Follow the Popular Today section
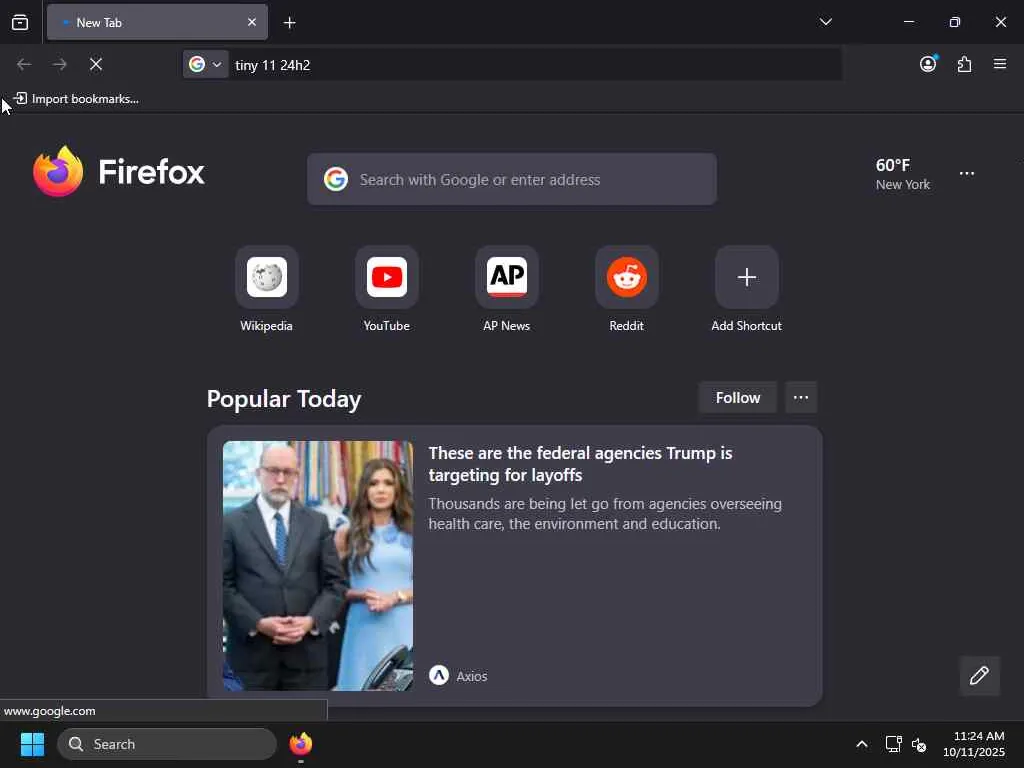 (738, 398)
